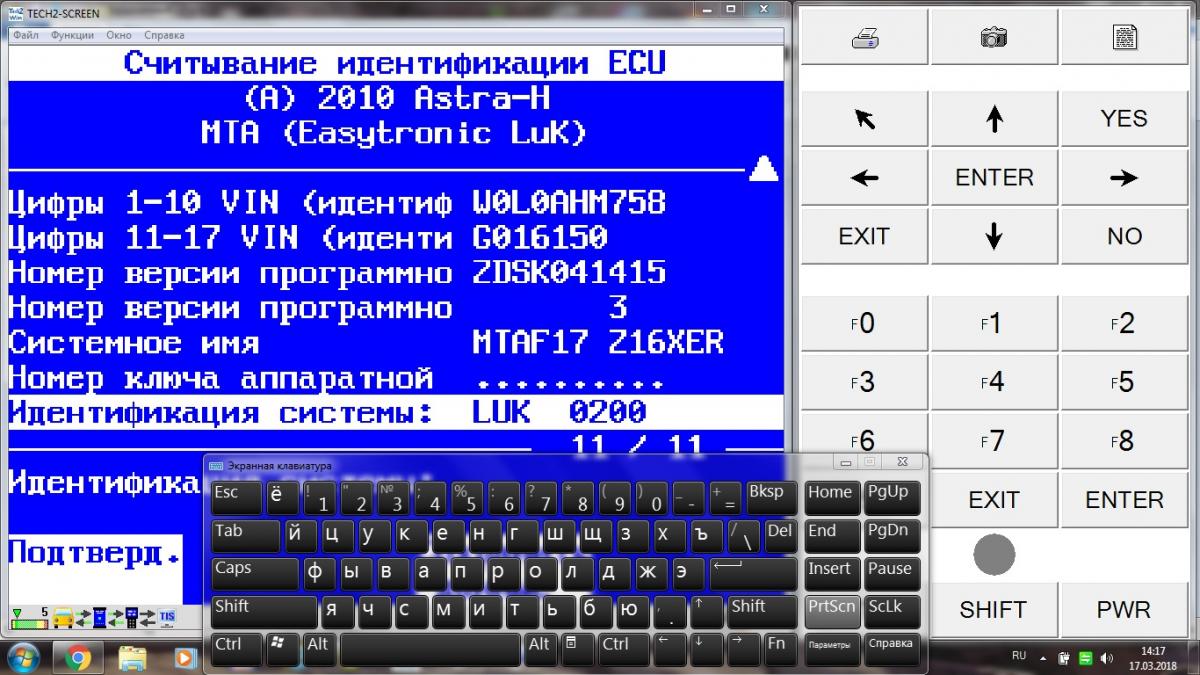Click the Backspace arrow key below Del key
Screen dimensions: 1200x675
(x=753, y=572)
